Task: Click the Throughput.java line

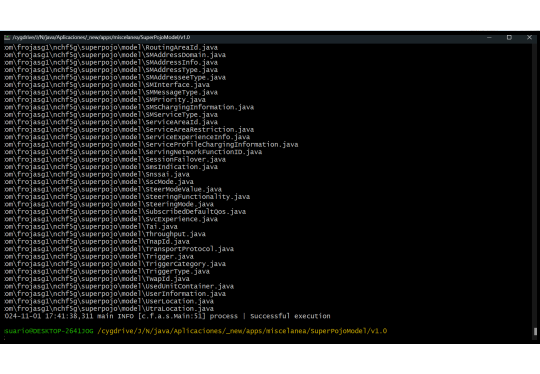Action: [x=105, y=234]
